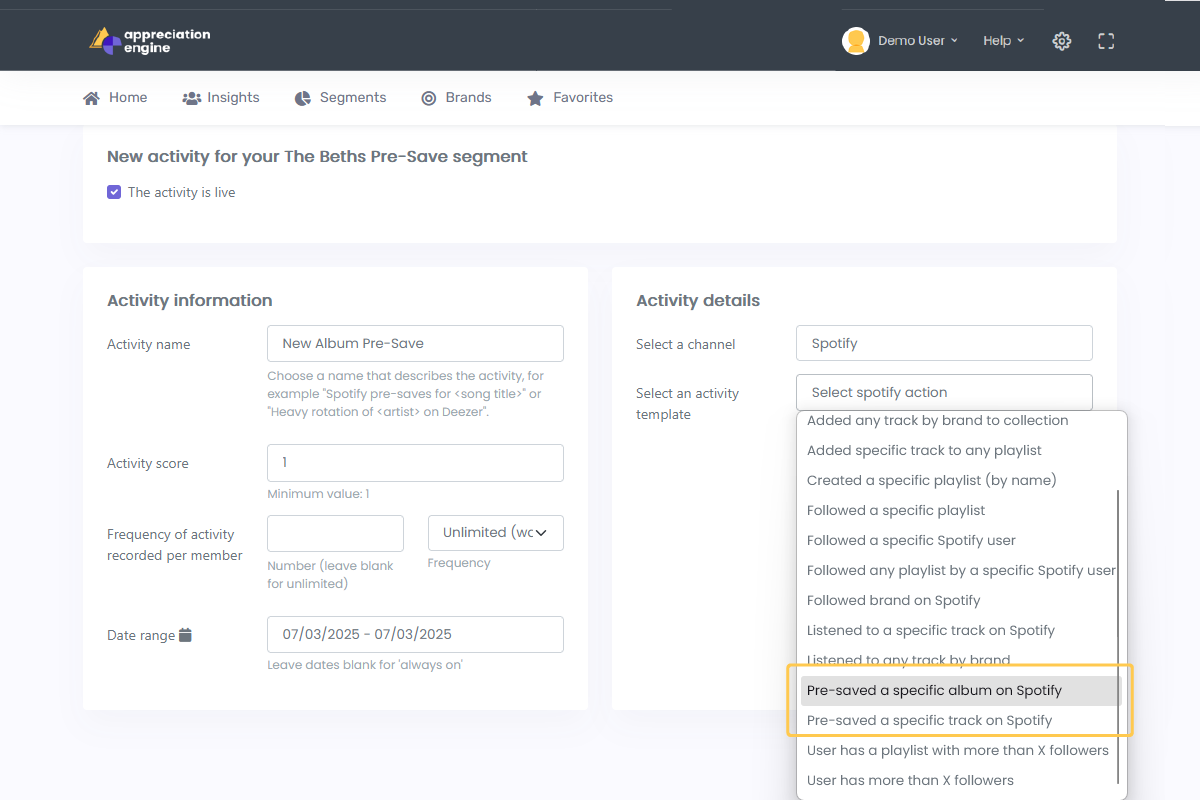Screen dimensions: 1200x800
Task: Open the Insights menu item
Action: (221, 98)
